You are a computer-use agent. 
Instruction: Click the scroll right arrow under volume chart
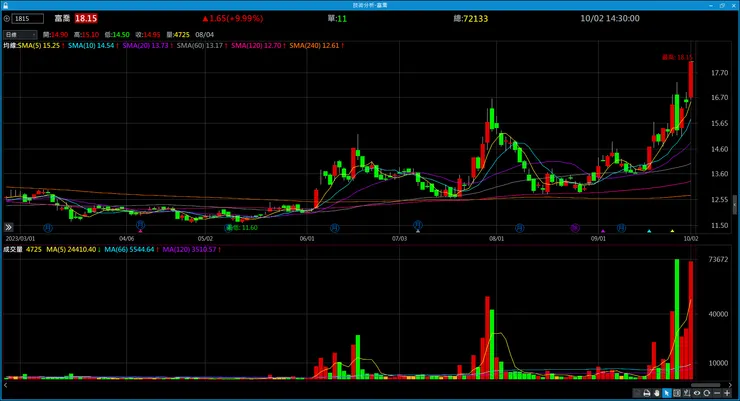coord(730,385)
